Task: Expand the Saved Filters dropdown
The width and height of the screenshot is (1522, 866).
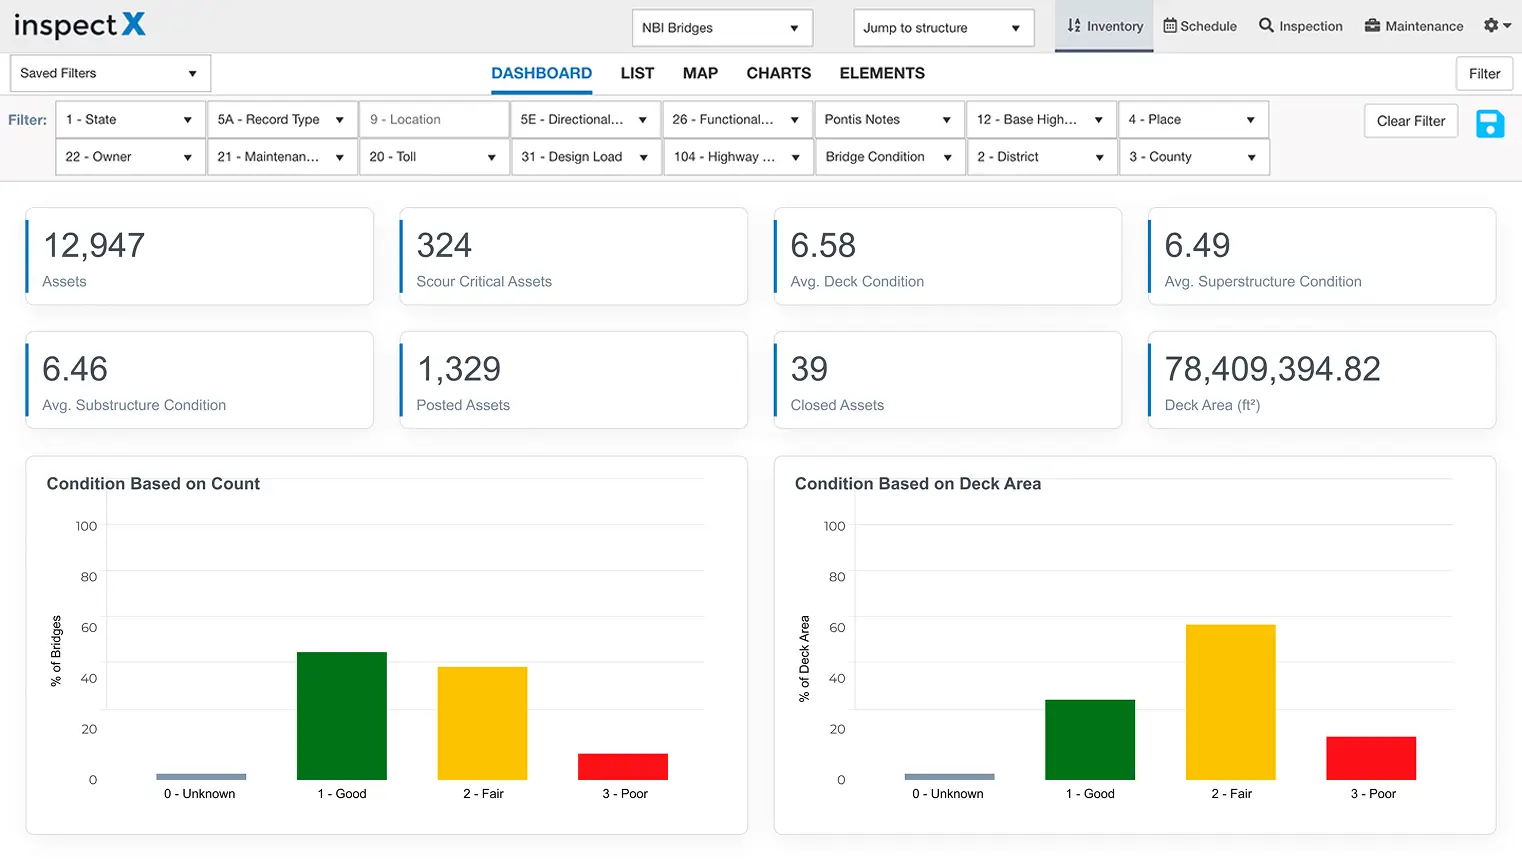Action: coord(110,73)
